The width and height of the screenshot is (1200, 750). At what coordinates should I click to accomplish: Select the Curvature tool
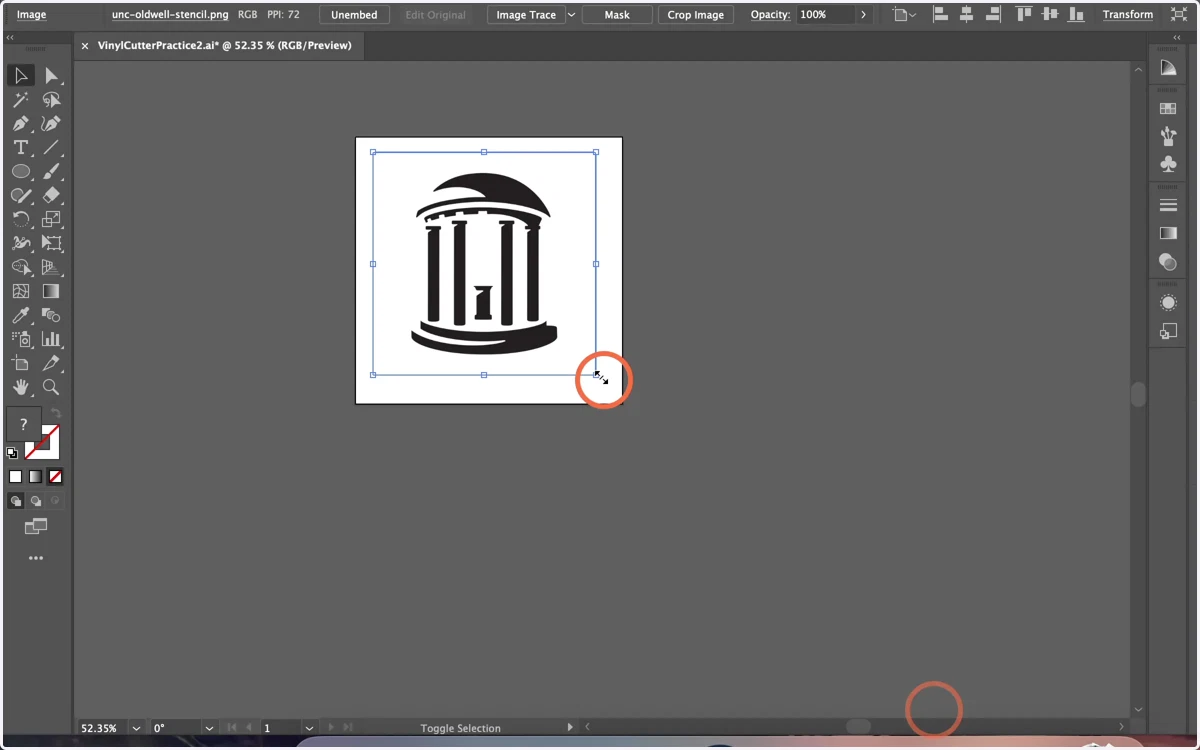51,124
